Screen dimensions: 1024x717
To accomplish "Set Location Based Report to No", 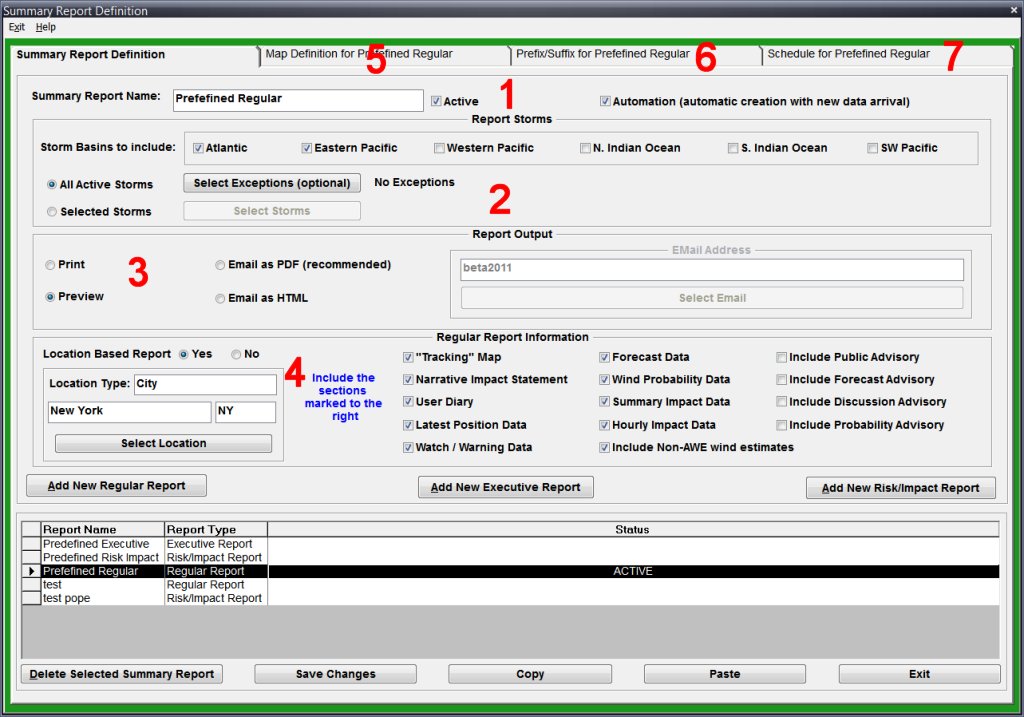I will 236,354.
